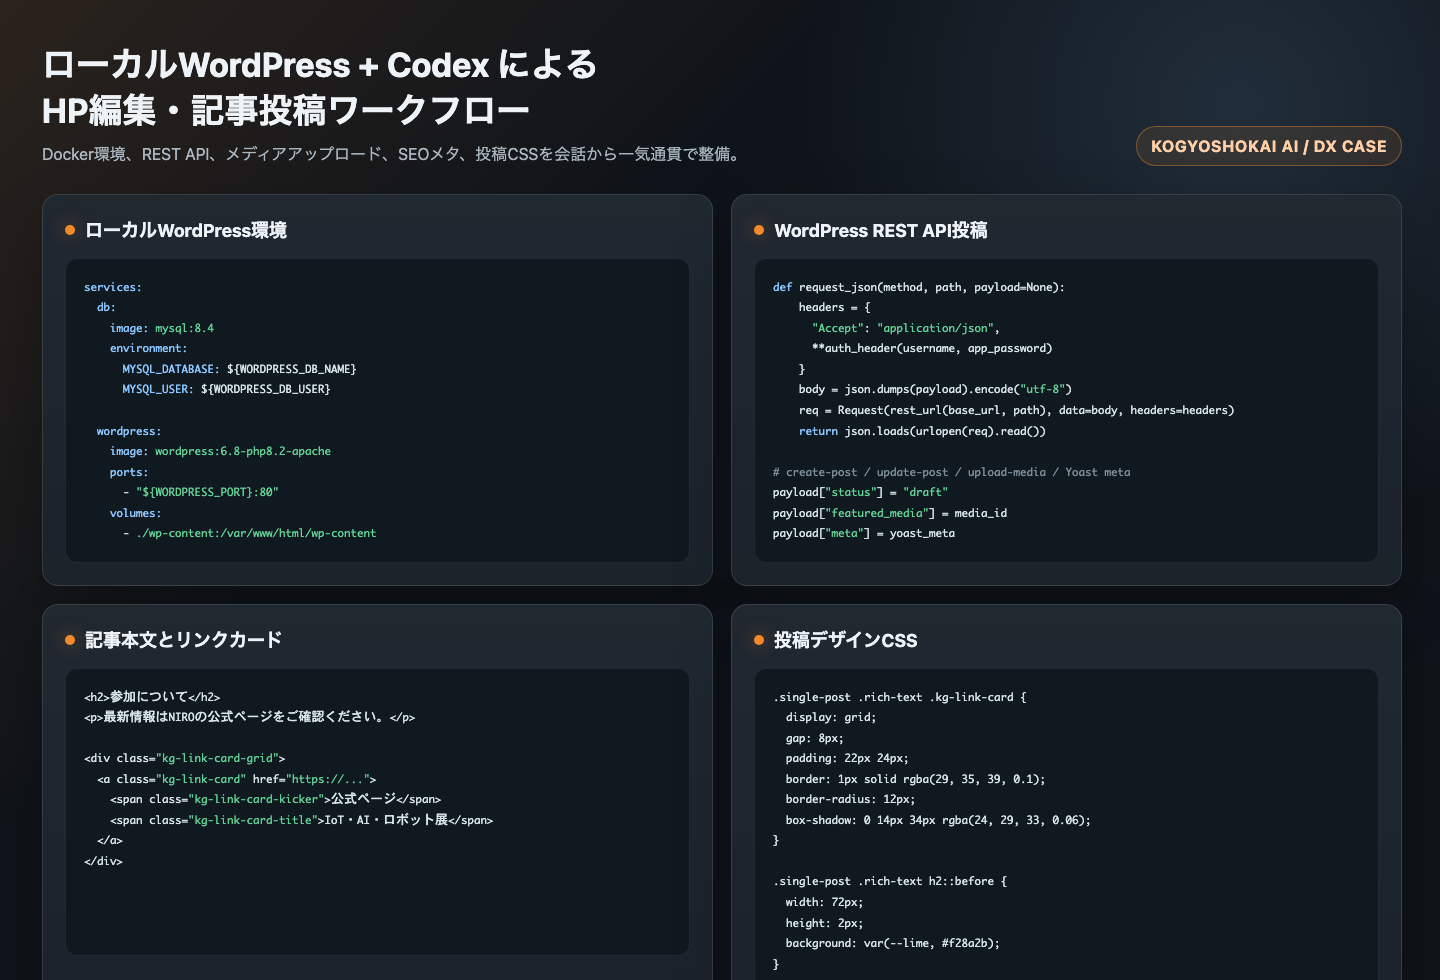Click the ports: line
The image size is (1440, 980).
[129, 472]
